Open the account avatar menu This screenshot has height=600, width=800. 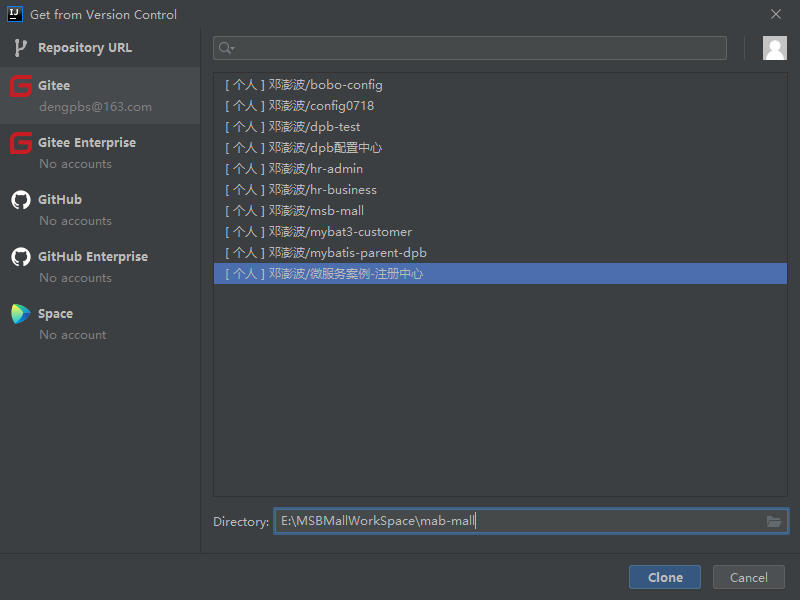click(x=774, y=48)
